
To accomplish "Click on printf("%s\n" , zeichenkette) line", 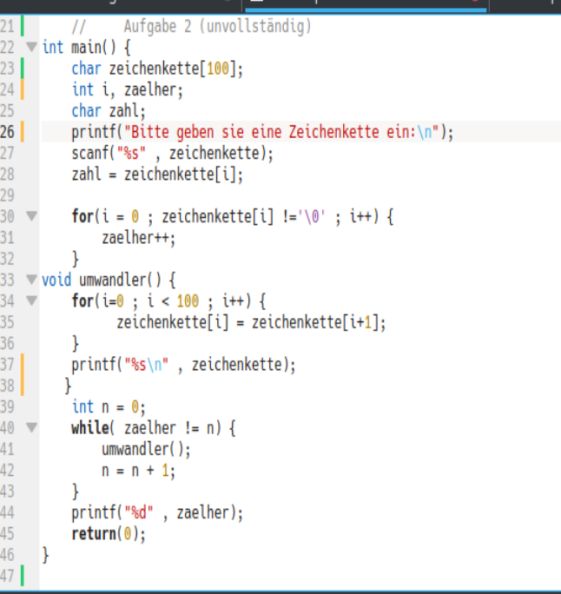I will [x=183, y=365].
